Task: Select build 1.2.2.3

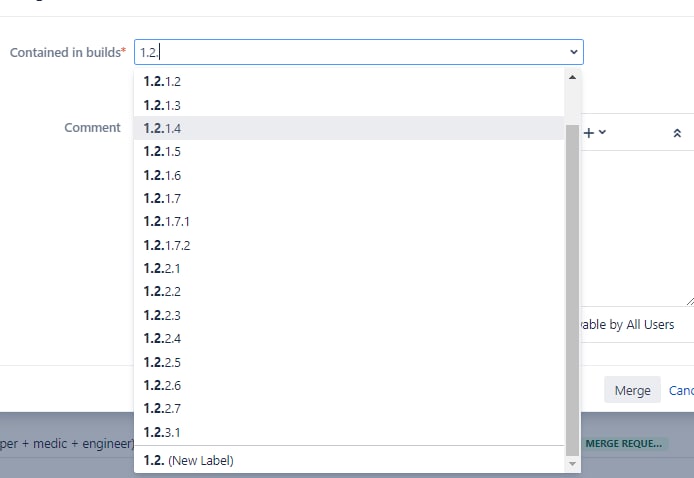Action: tap(349, 315)
